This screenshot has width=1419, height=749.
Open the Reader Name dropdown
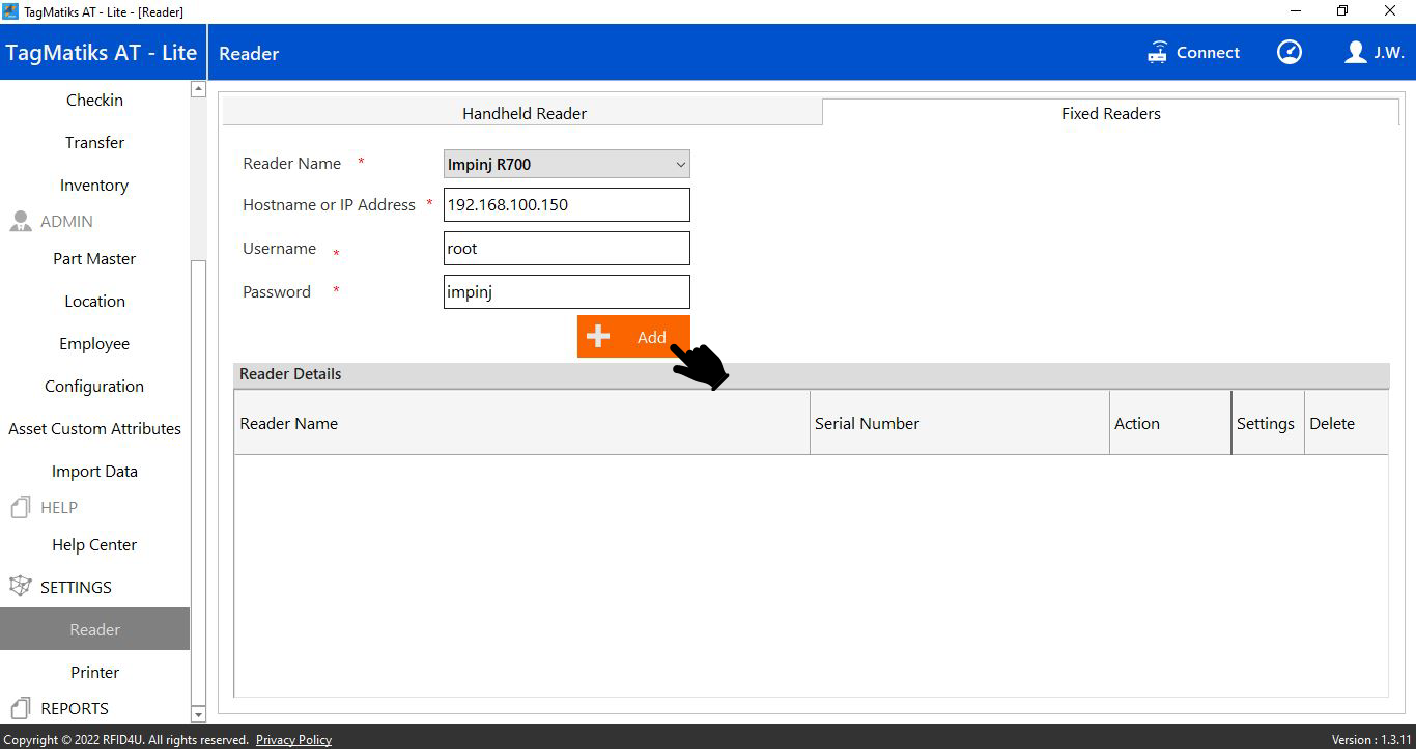pos(566,164)
